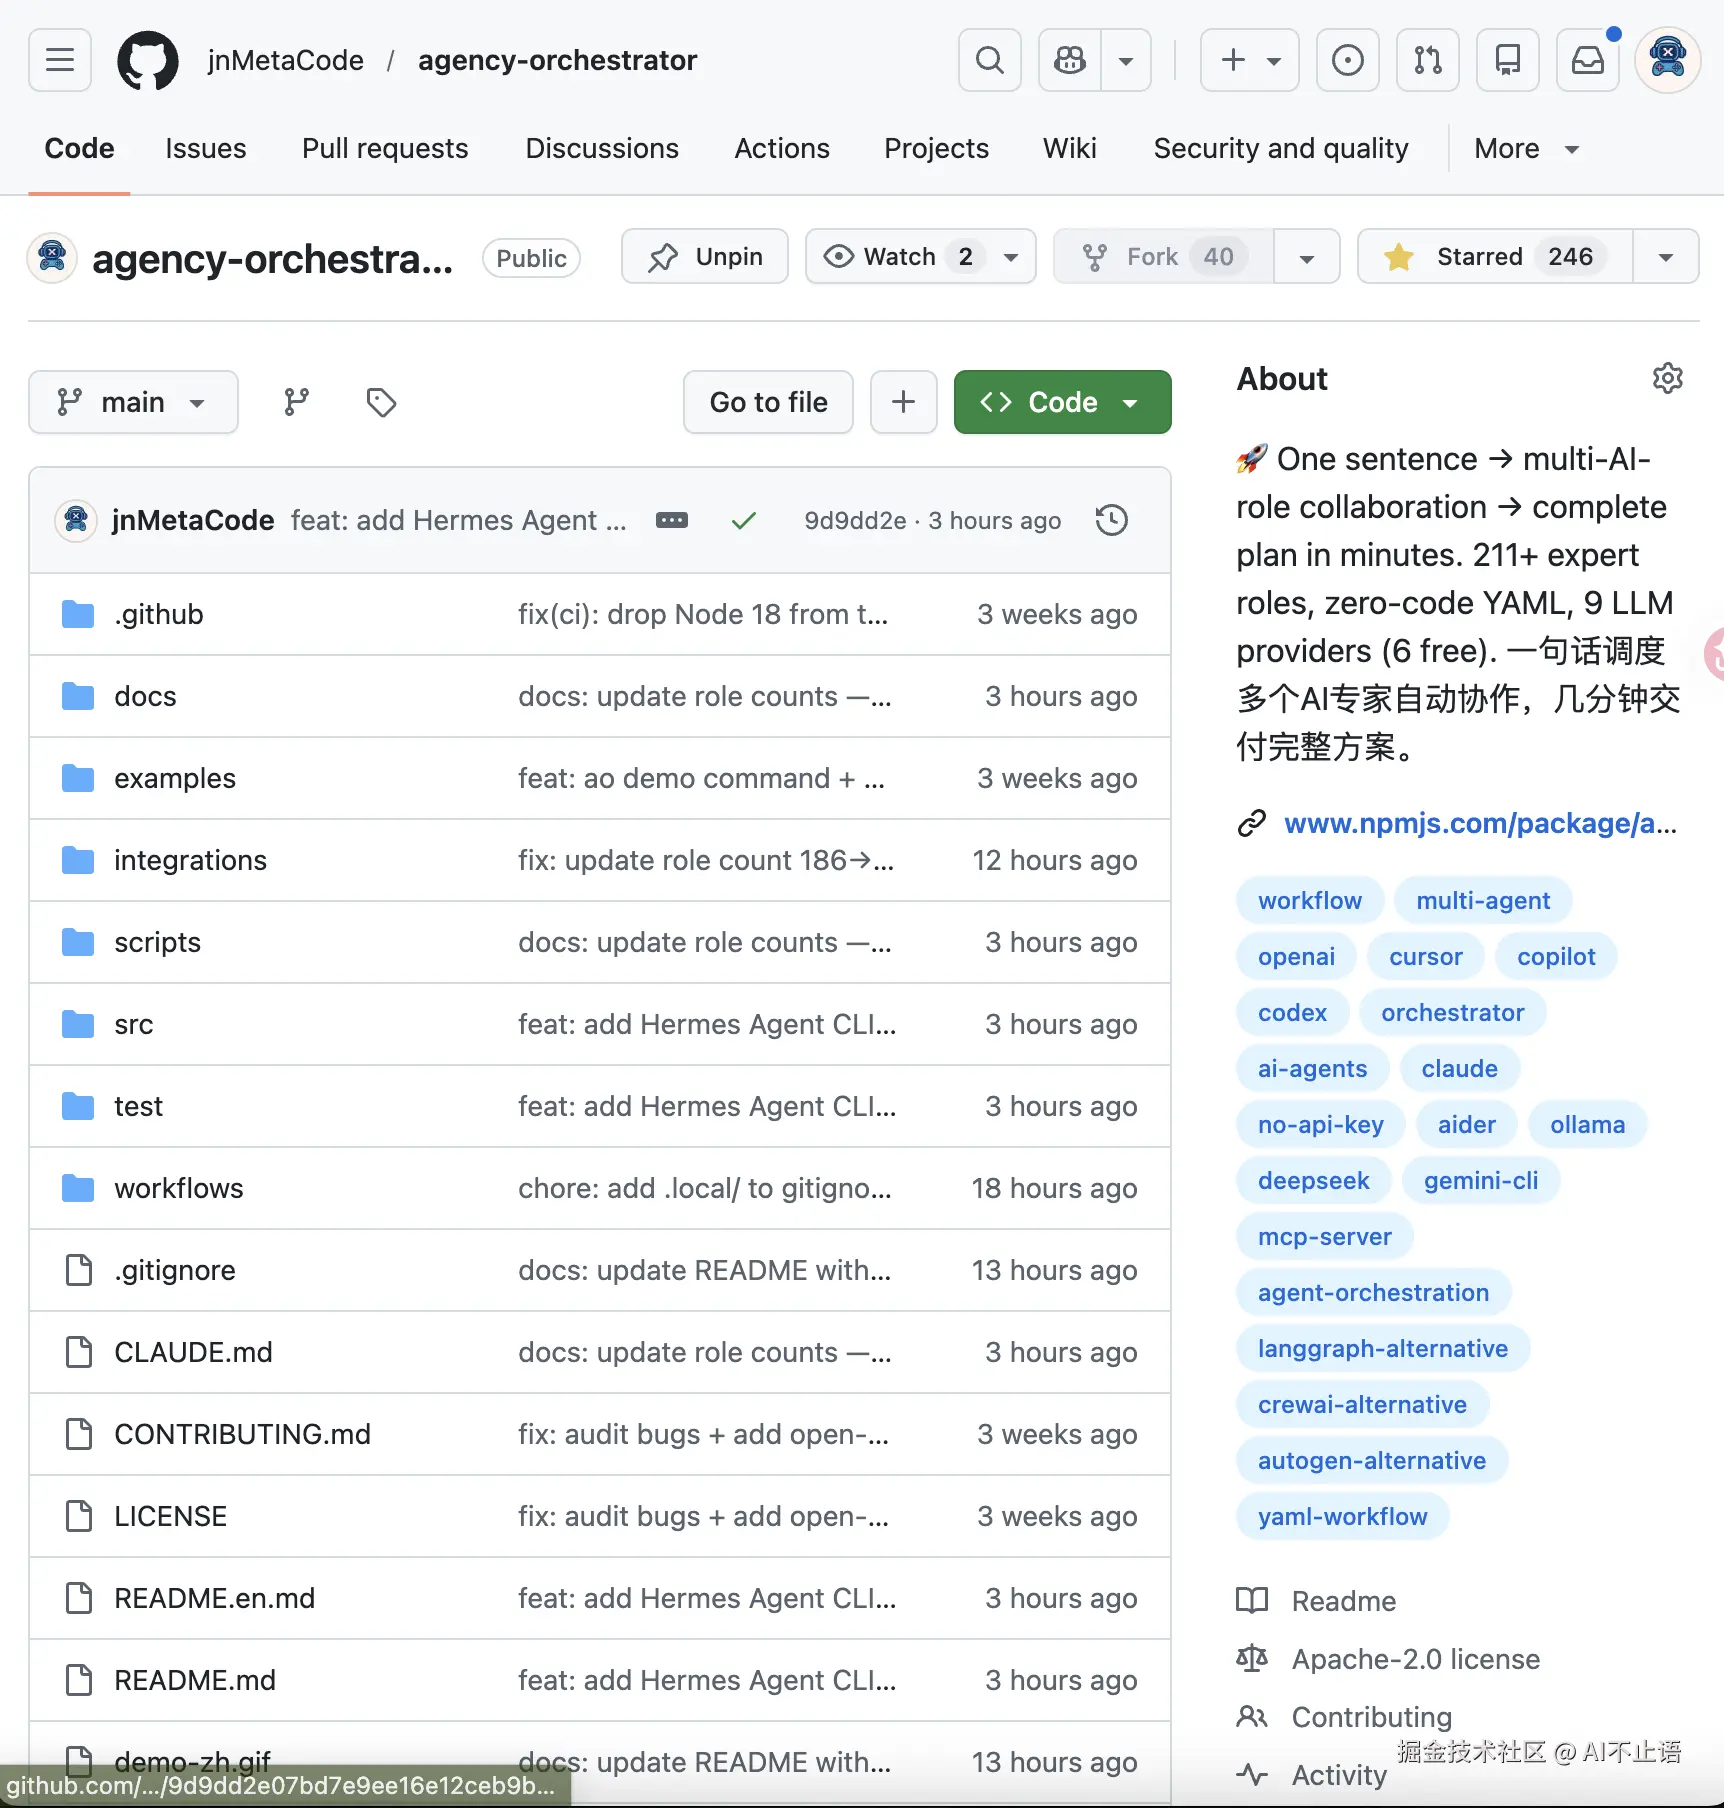Open the Contributing link in About
This screenshot has width=1724, height=1808.
tap(1371, 1717)
